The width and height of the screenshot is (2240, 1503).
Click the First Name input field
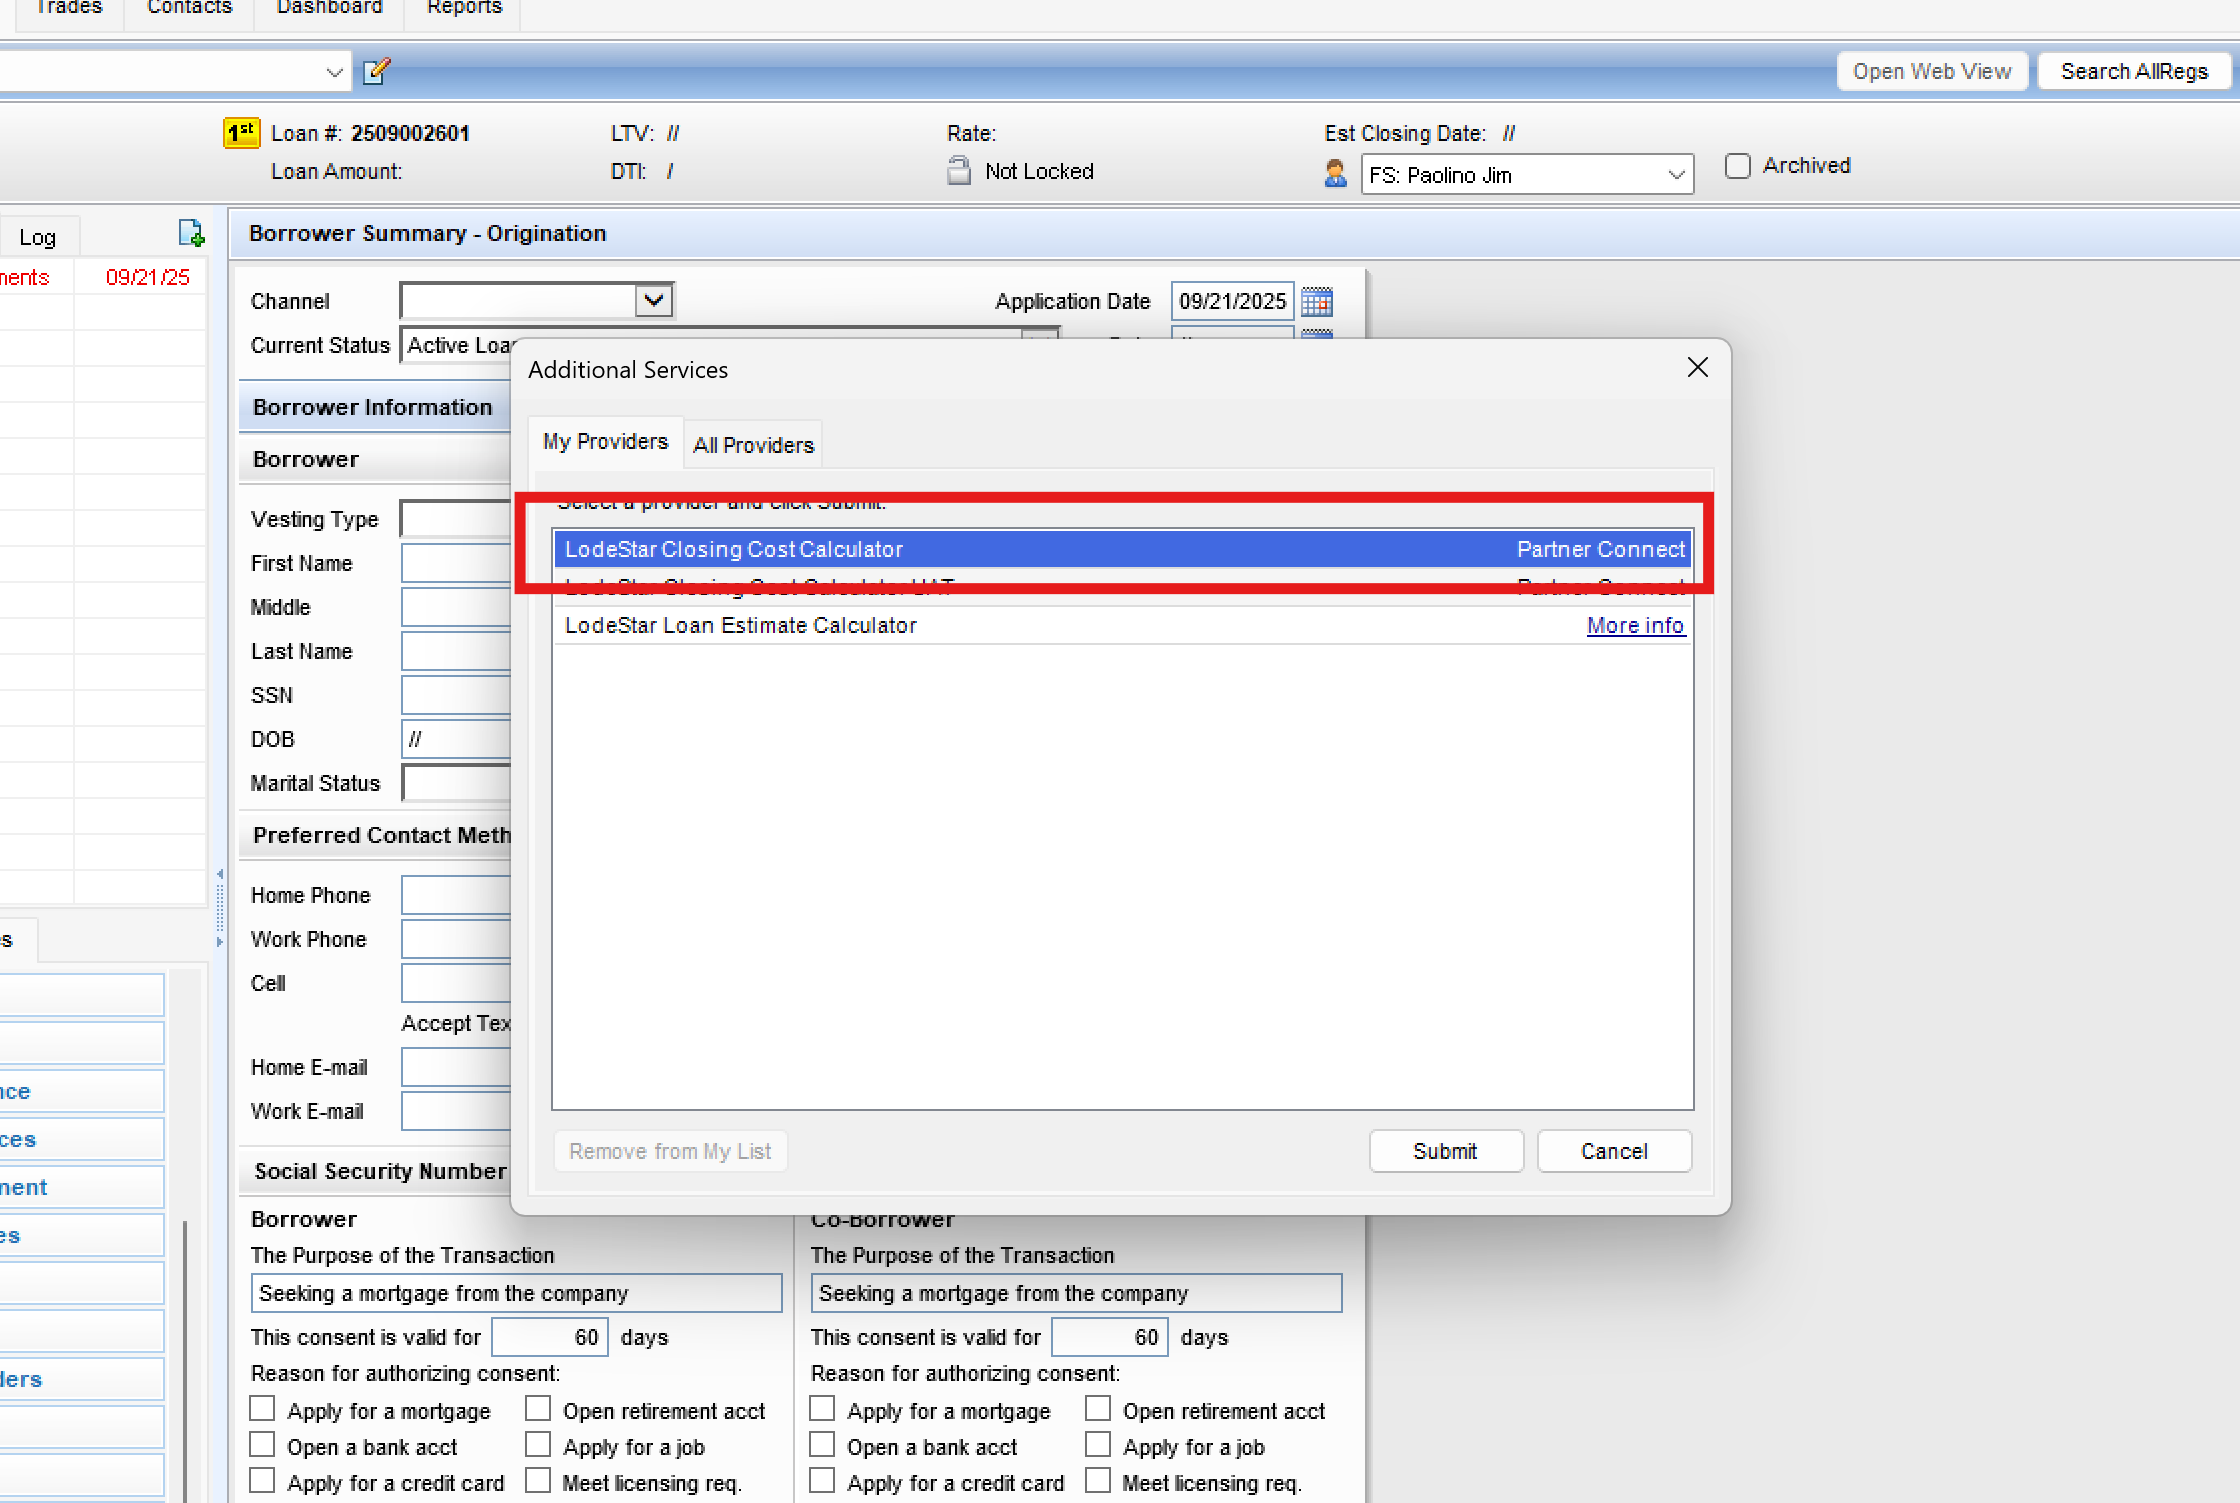[x=457, y=563]
